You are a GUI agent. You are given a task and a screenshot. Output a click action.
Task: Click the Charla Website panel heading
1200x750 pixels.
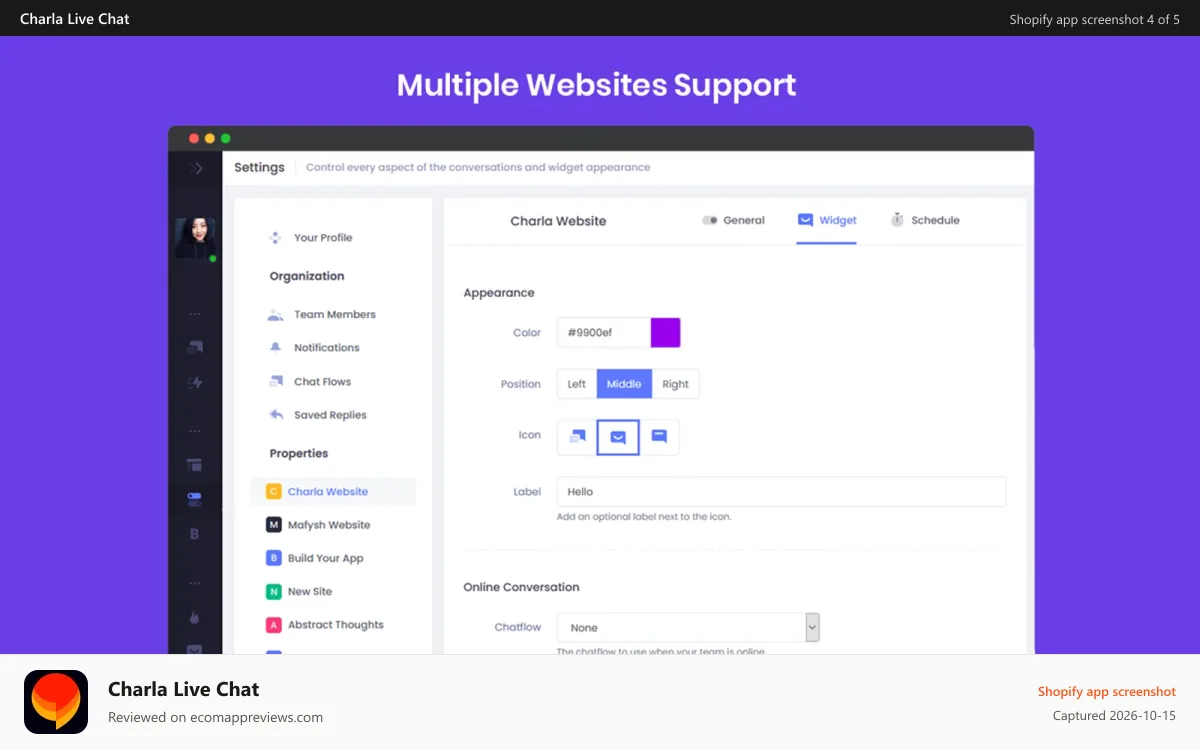pyautogui.click(x=558, y=221)
